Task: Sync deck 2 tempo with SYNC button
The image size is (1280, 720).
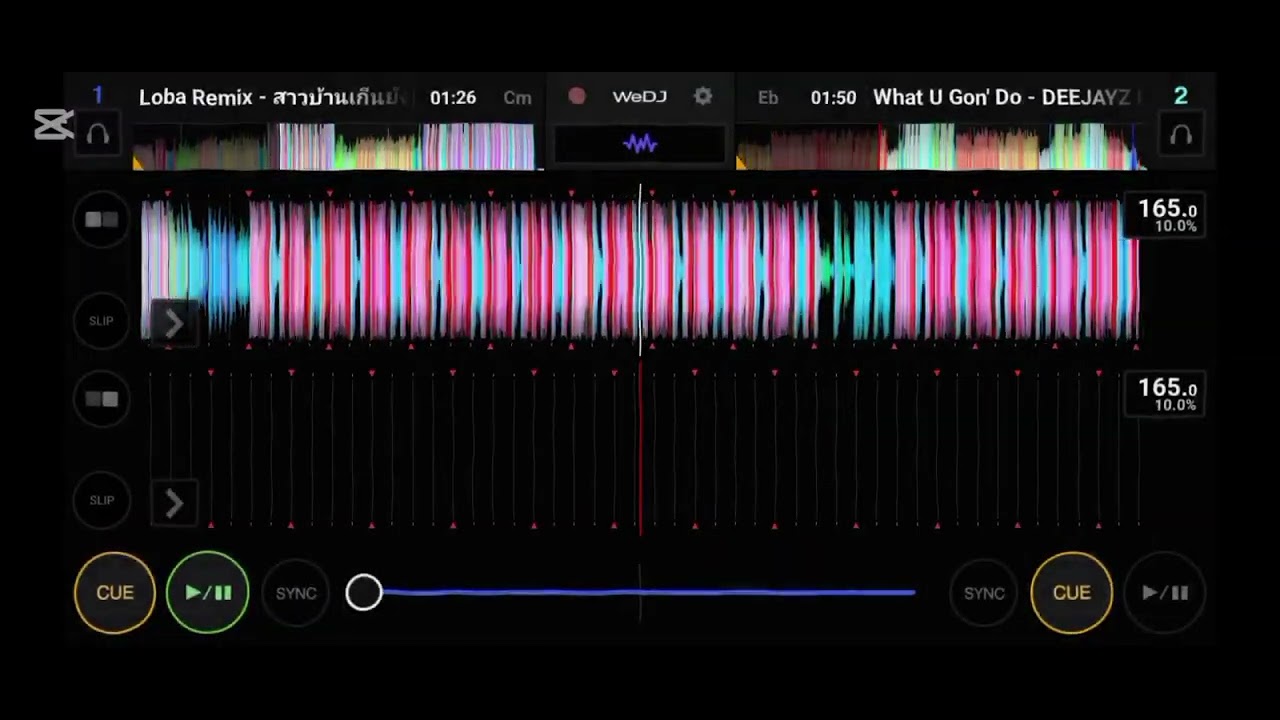Action: point(984,593)
